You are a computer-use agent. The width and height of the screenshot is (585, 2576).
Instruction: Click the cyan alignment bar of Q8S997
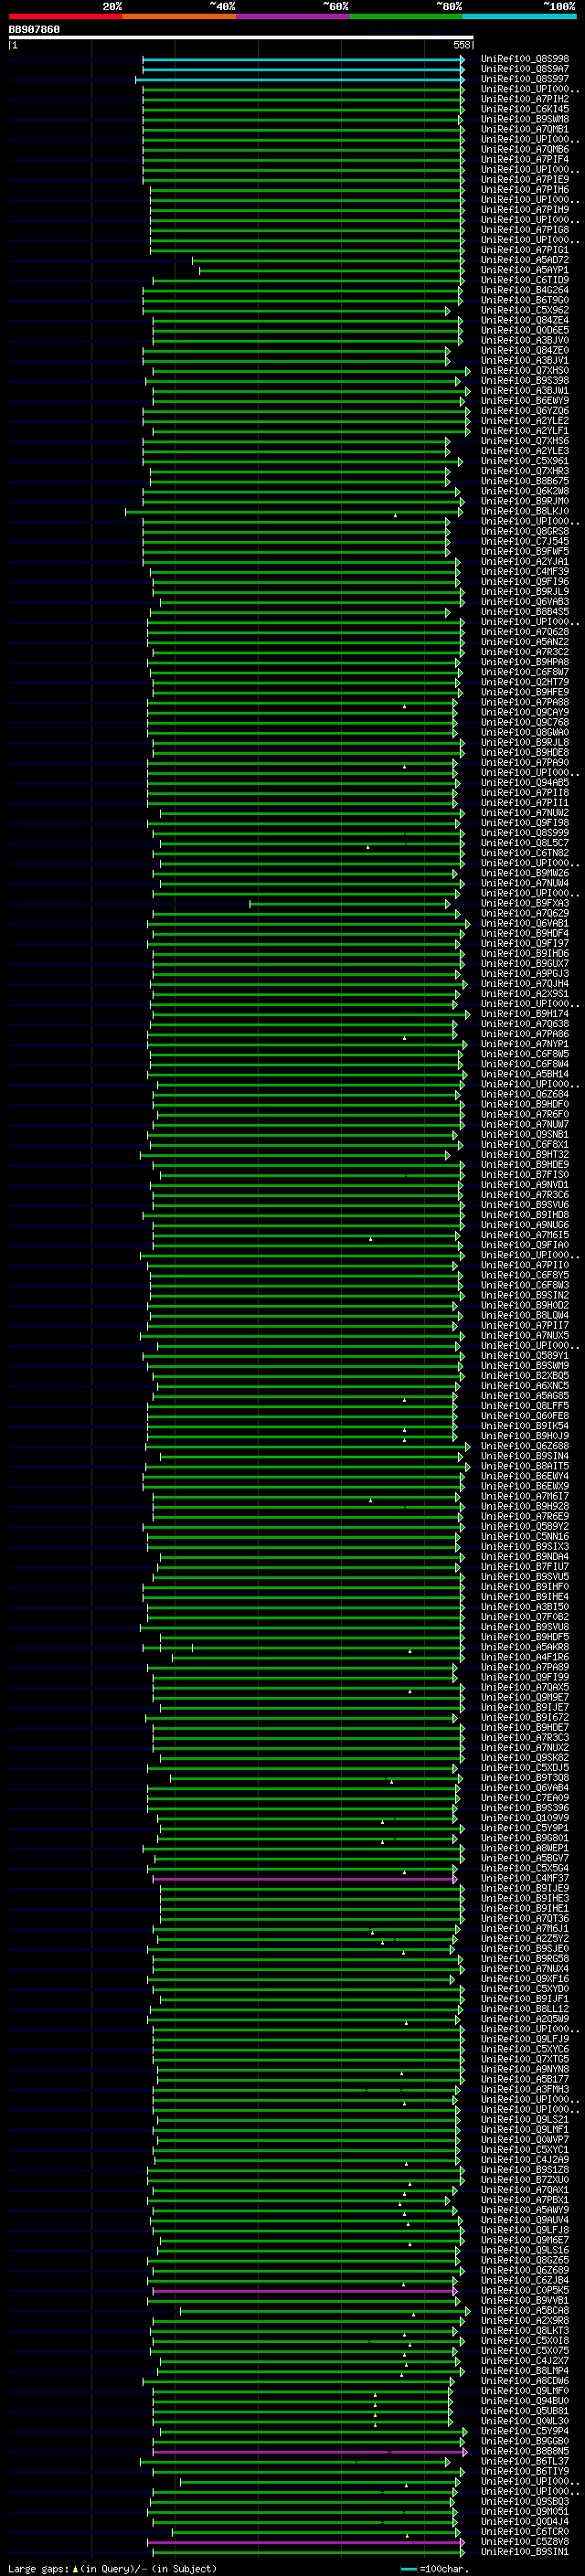[299, 79]
